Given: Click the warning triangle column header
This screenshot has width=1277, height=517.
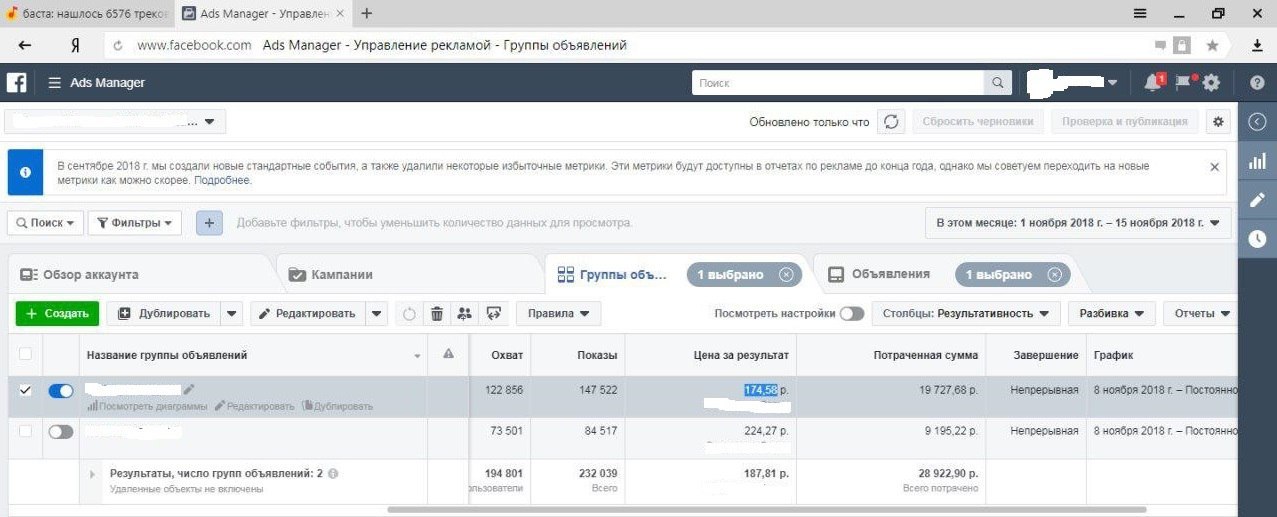Looking at the screenshot, I should point(448,354).
